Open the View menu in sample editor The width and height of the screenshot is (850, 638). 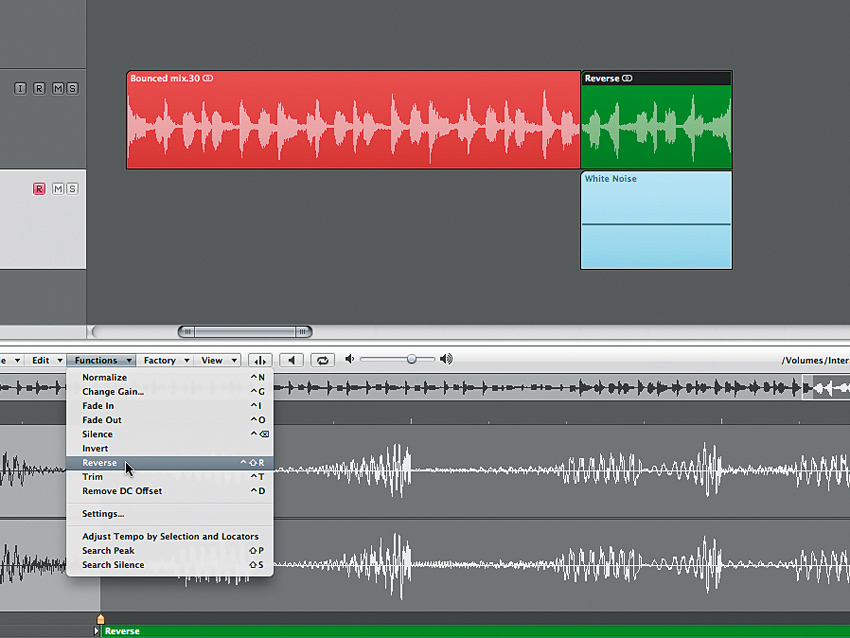[218, 360]
